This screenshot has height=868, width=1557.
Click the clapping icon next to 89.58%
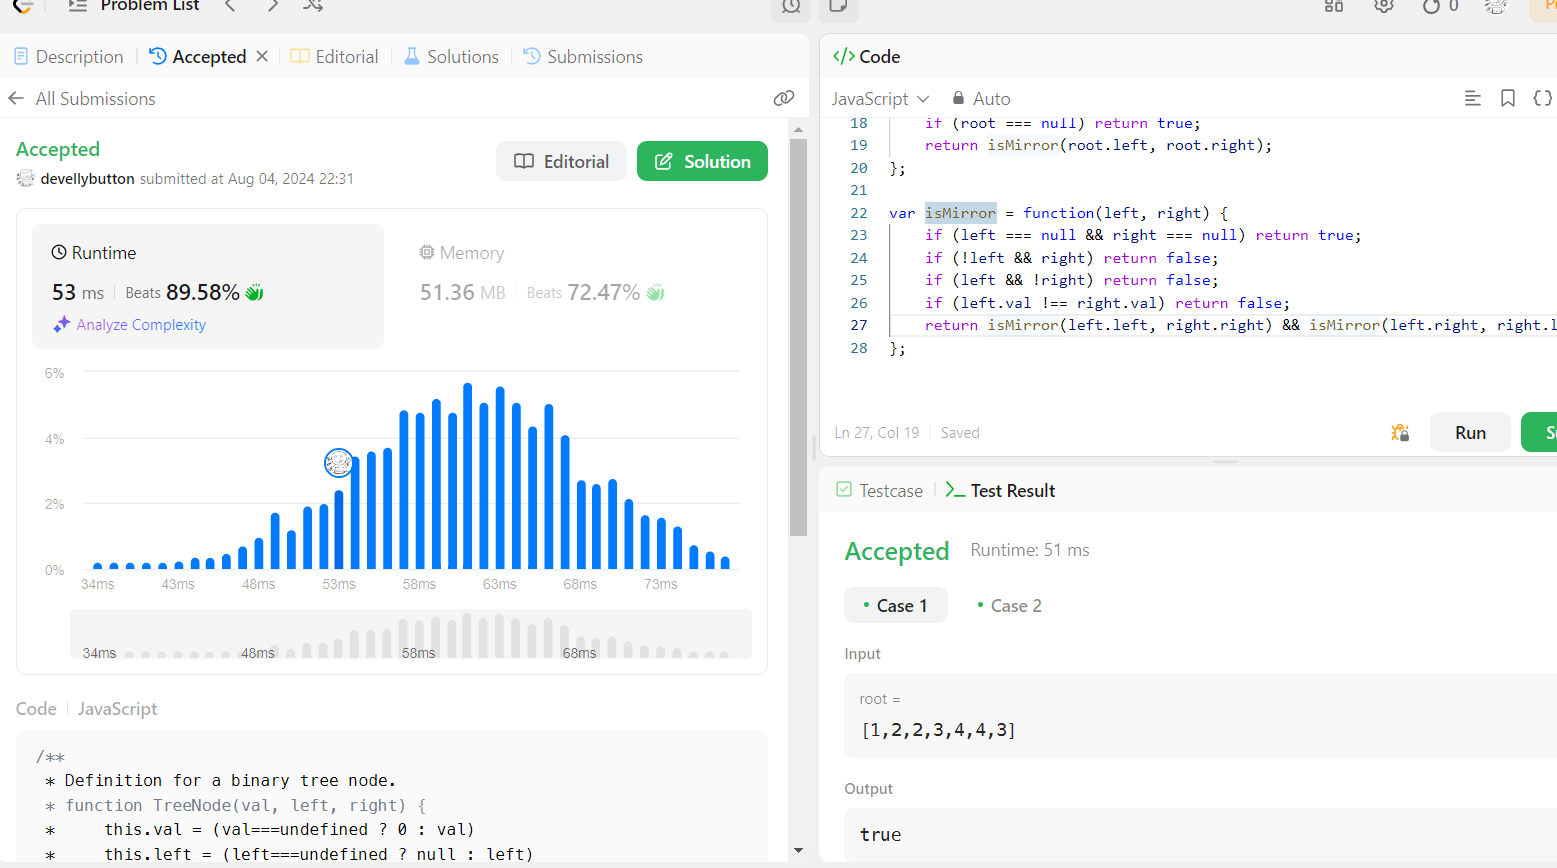(x=254, y=292)
